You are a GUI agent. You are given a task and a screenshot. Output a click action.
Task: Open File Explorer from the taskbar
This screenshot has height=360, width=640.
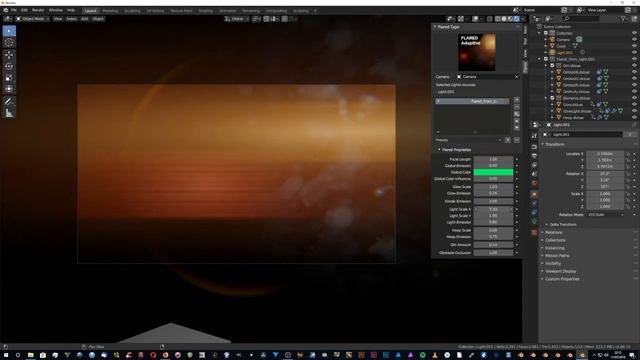click(31, 355)
